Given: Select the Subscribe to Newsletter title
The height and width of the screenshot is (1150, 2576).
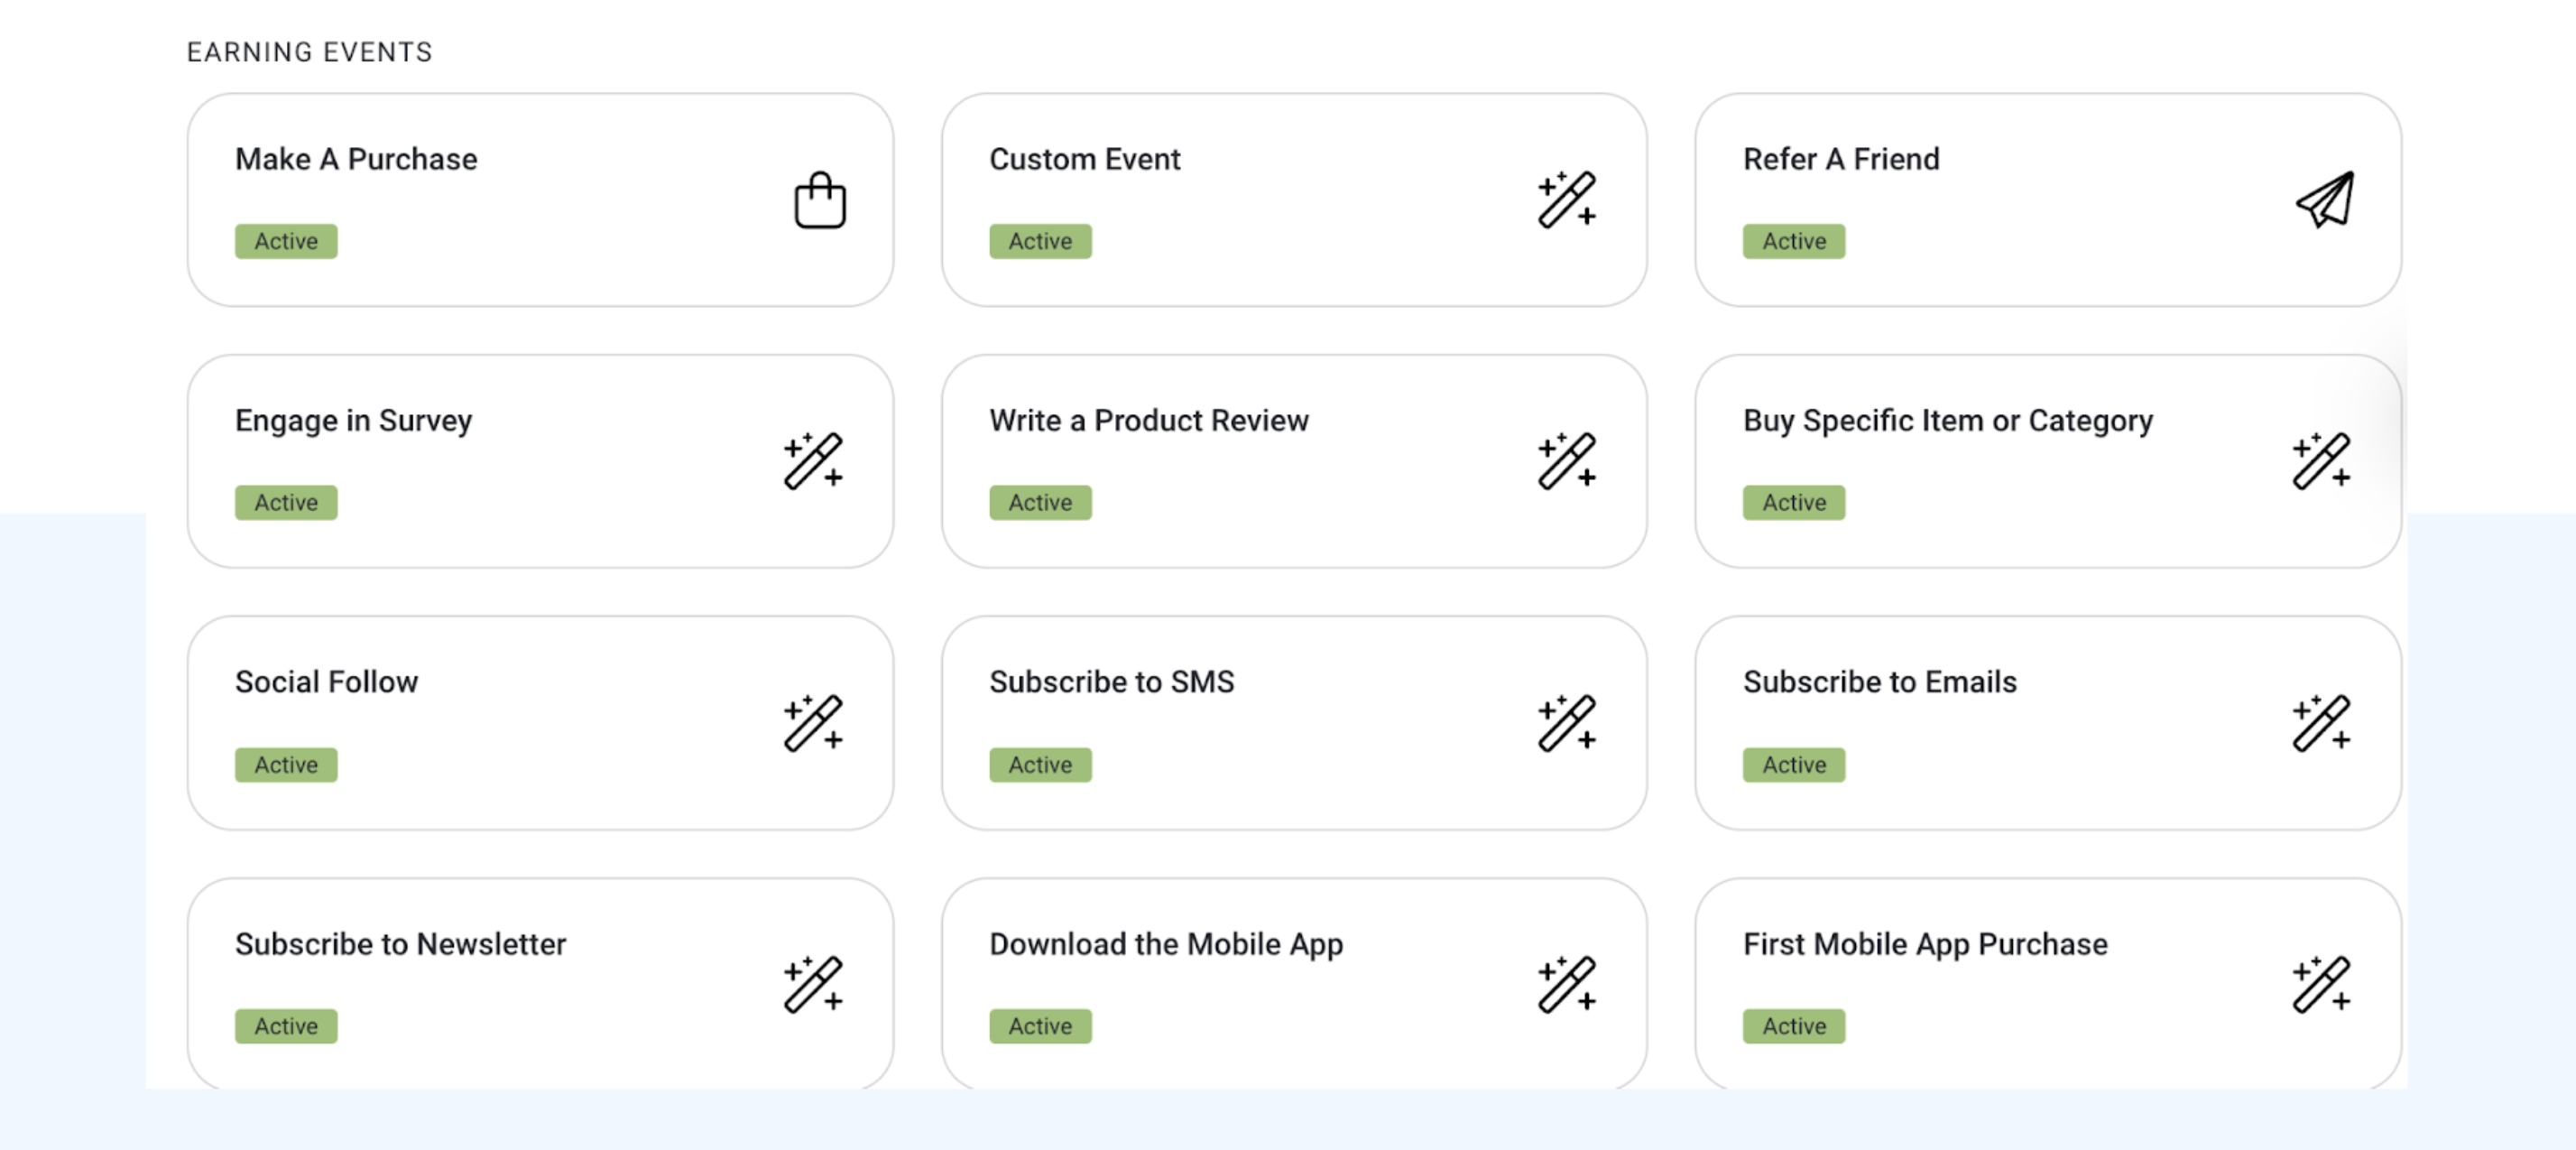Looking at the screenshot, I should coord(400,944).
